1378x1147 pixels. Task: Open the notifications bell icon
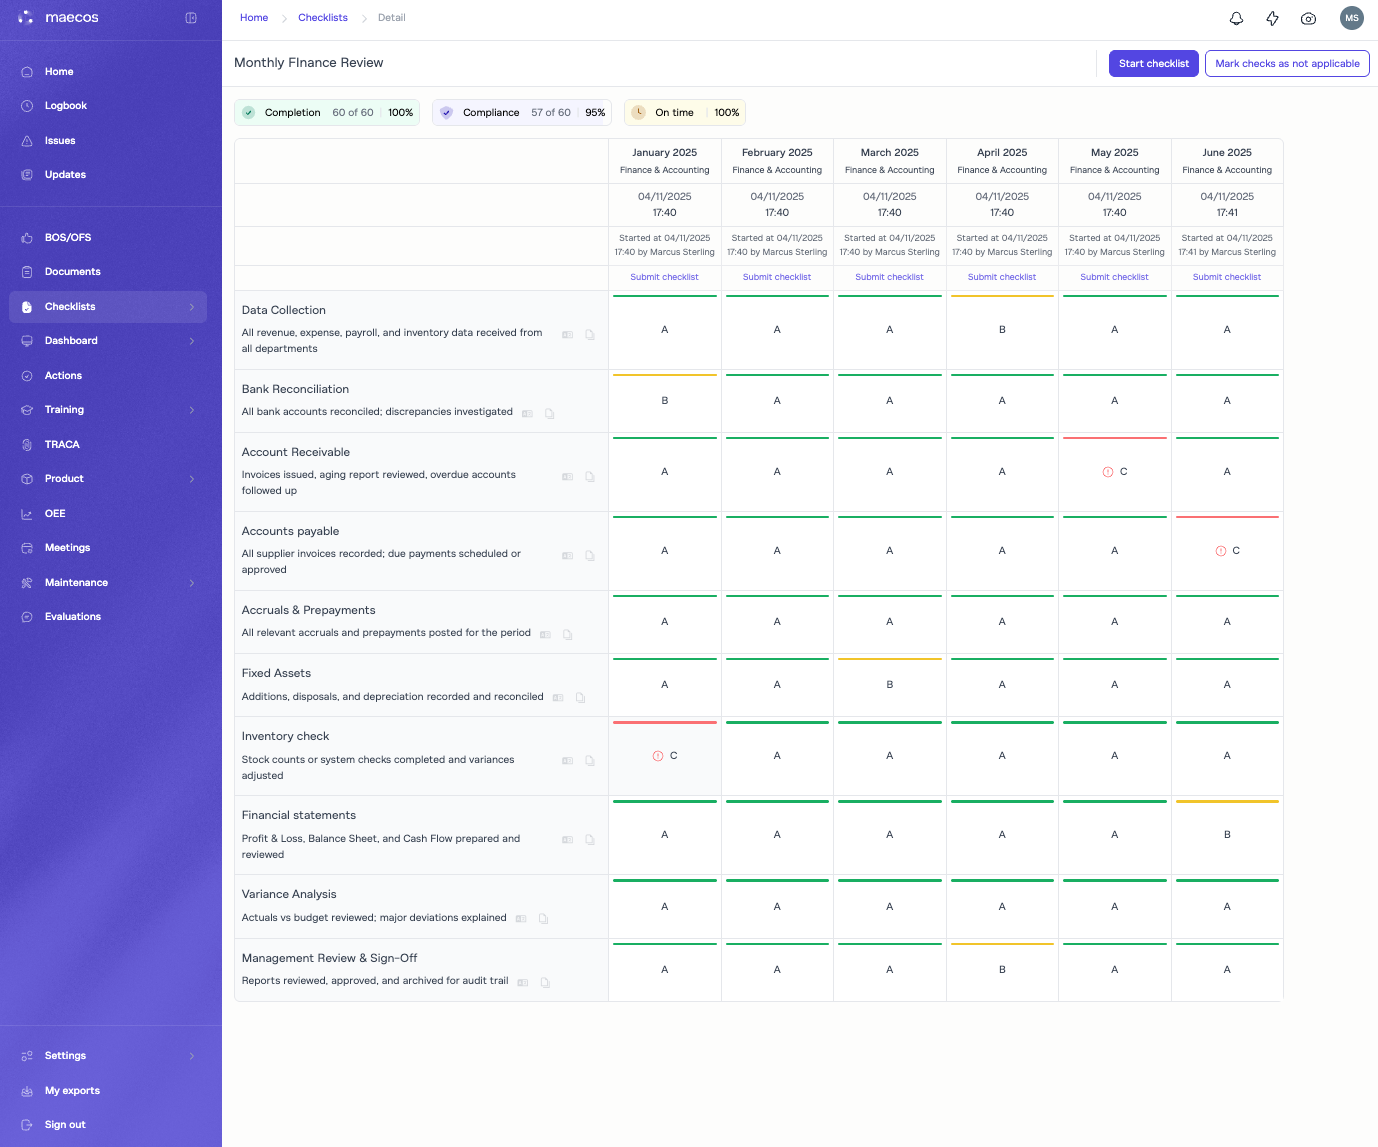click(x=1236, y=18)
